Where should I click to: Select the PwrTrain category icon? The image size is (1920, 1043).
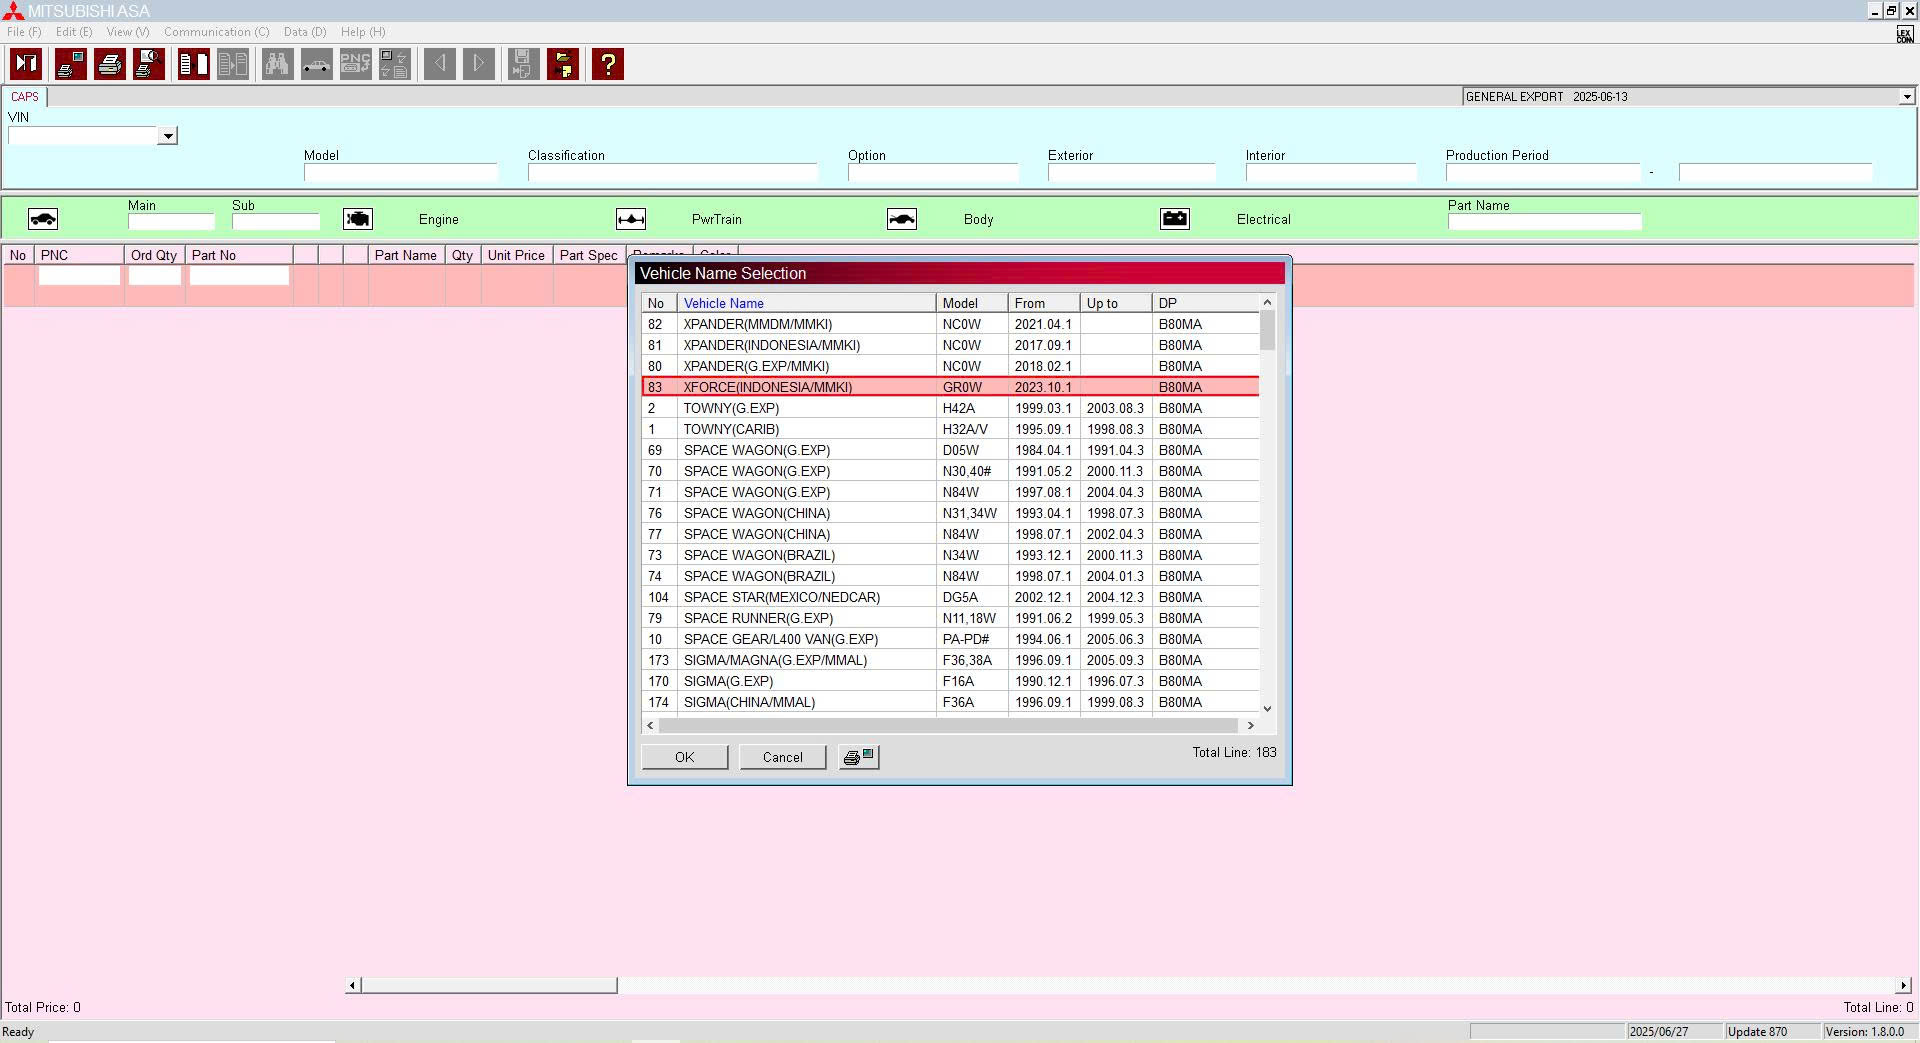[630, 218]
